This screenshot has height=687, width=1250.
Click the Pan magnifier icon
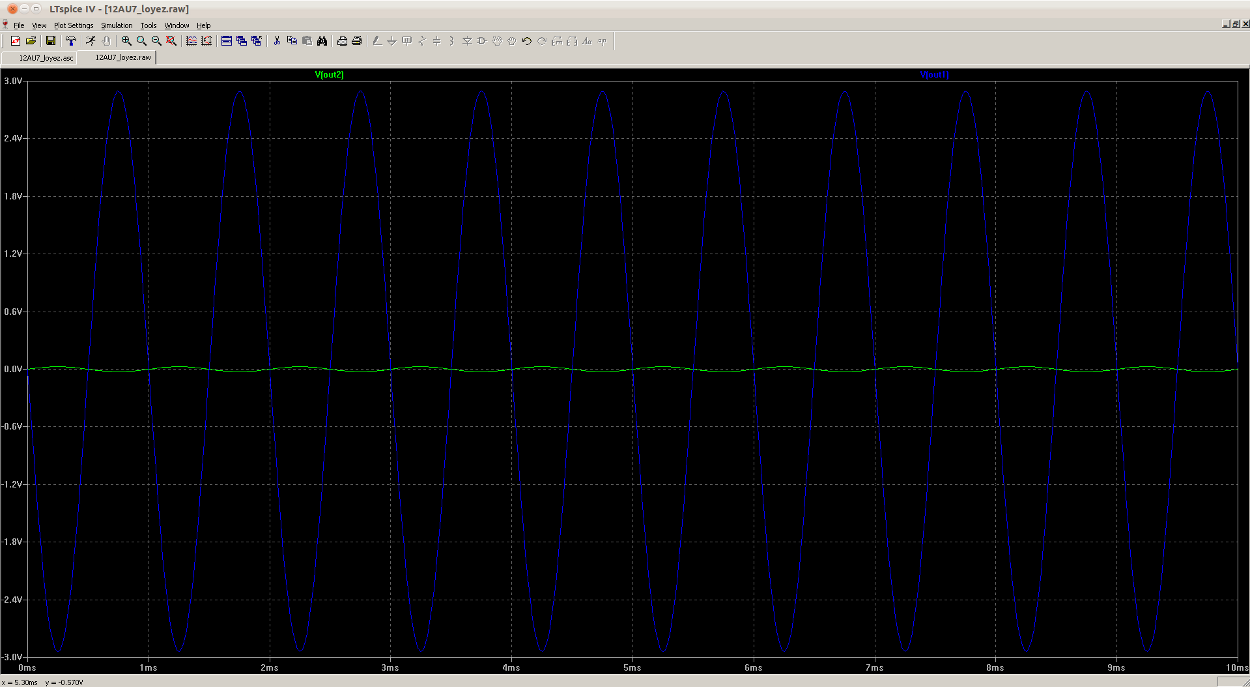pyautogui.click(x=141, y=41)
